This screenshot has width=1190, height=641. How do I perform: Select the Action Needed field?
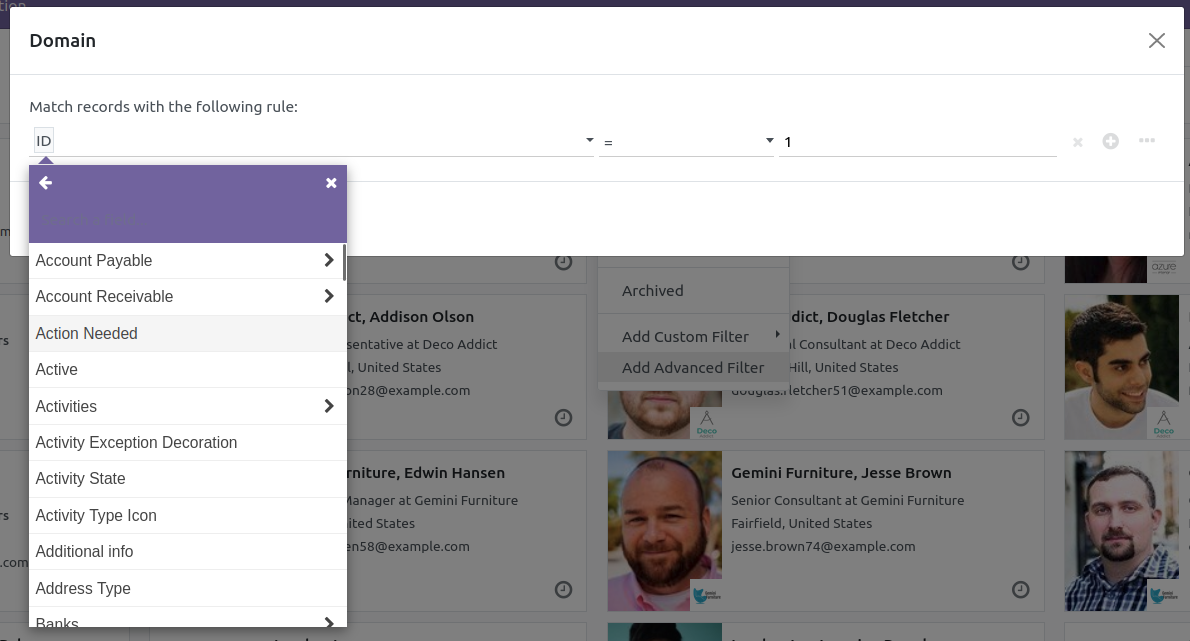click(x=87, y=333)
